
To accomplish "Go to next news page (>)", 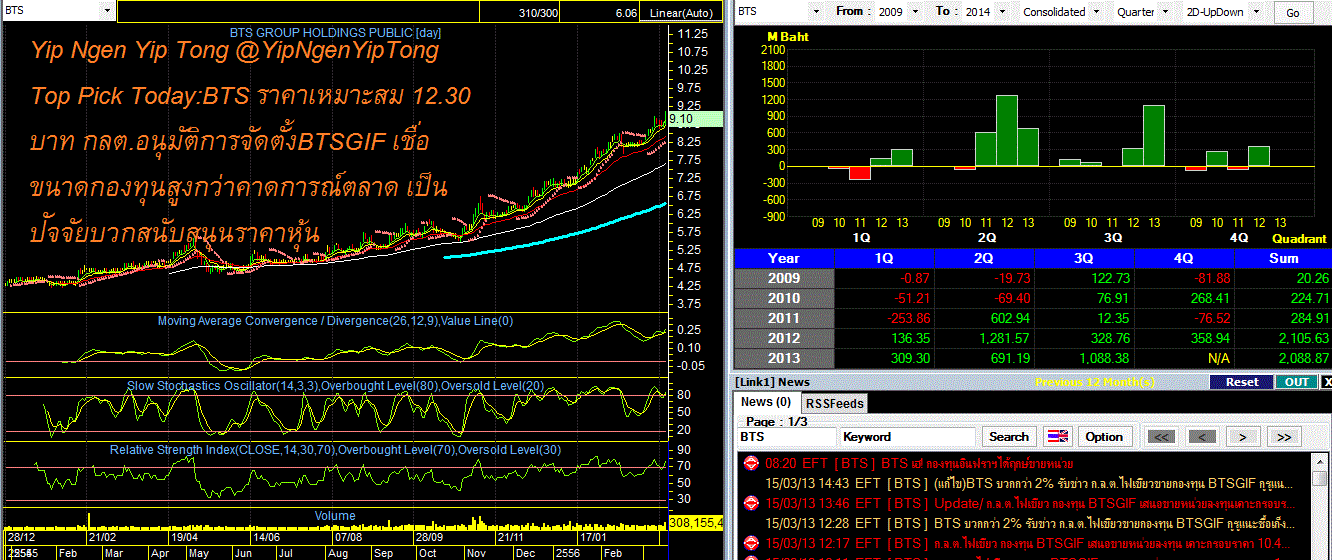I will click(x=1243, y=437).
